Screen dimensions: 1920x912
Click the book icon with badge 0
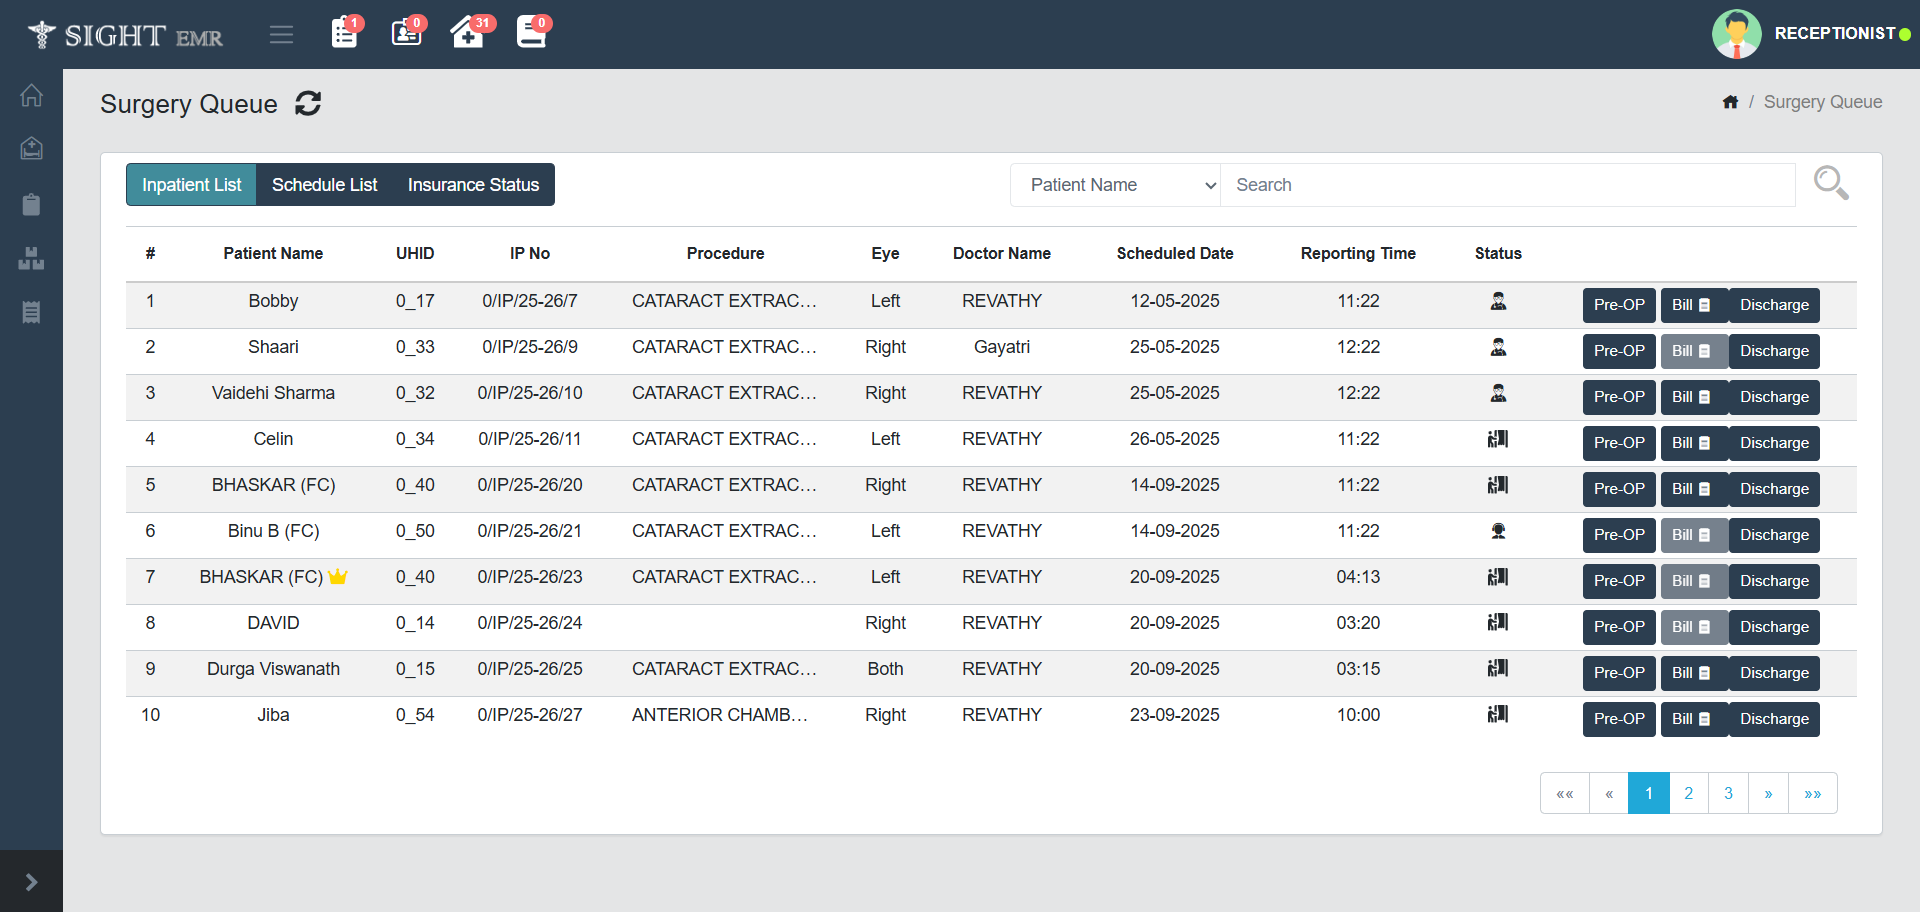(531, 33)
